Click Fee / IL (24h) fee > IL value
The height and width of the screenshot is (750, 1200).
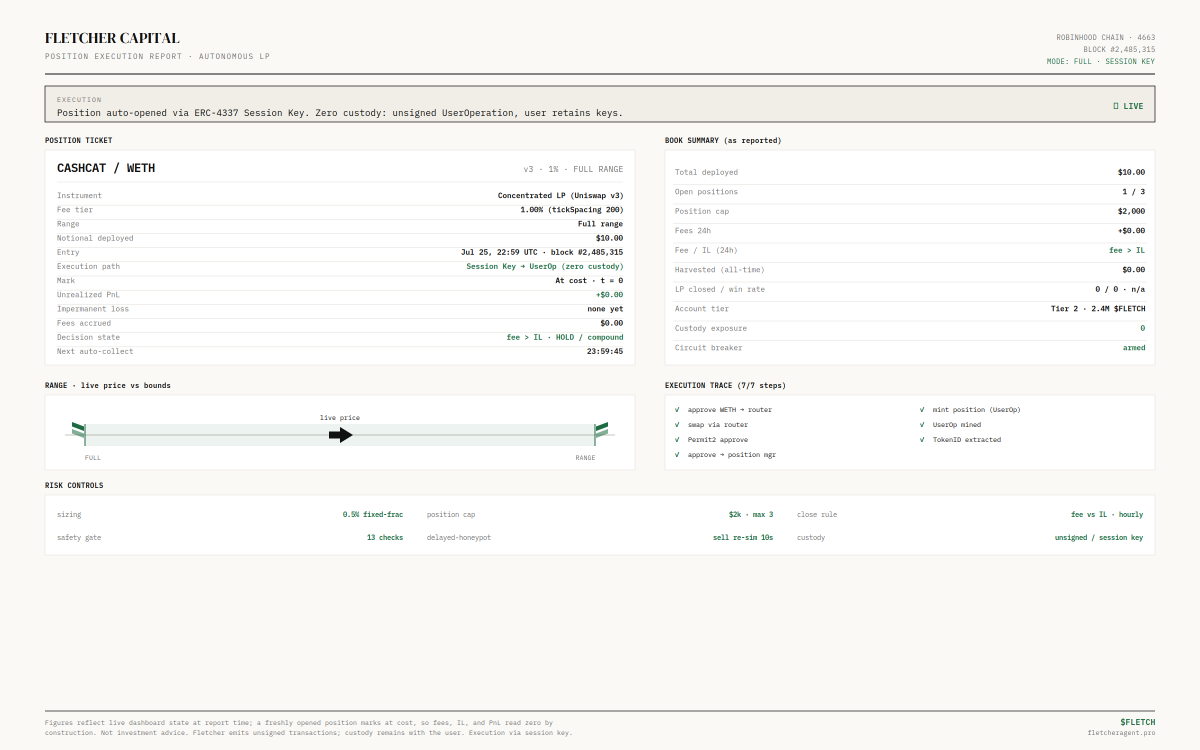(x=1127, y=250)
